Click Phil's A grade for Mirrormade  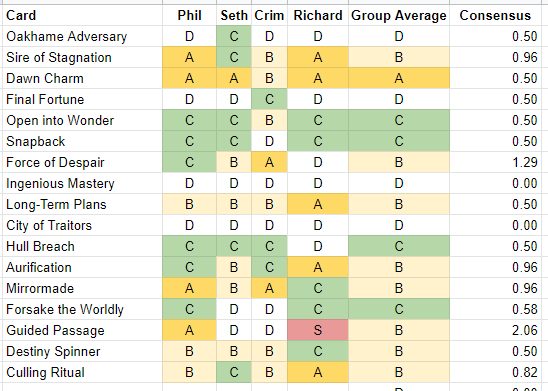tap(189, 288)
